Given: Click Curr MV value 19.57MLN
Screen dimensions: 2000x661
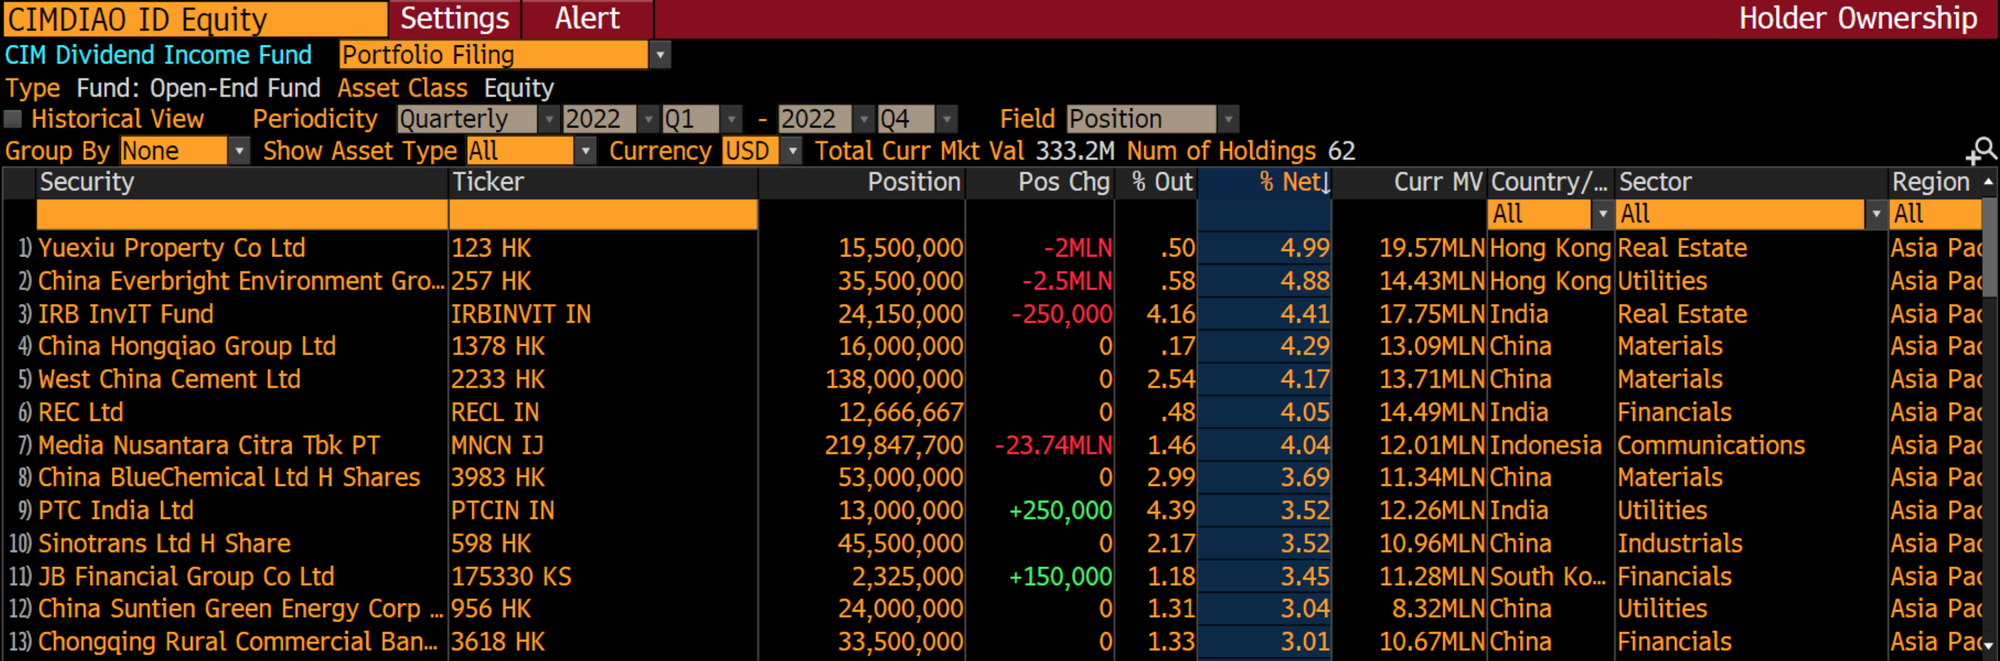Looking at the screenshot, I should point(1432,248).
